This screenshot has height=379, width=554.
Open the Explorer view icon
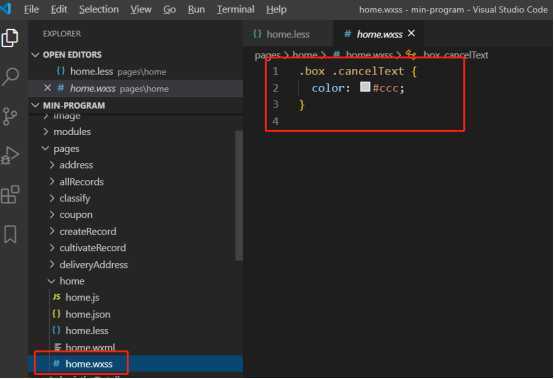[x=10, y=37]
